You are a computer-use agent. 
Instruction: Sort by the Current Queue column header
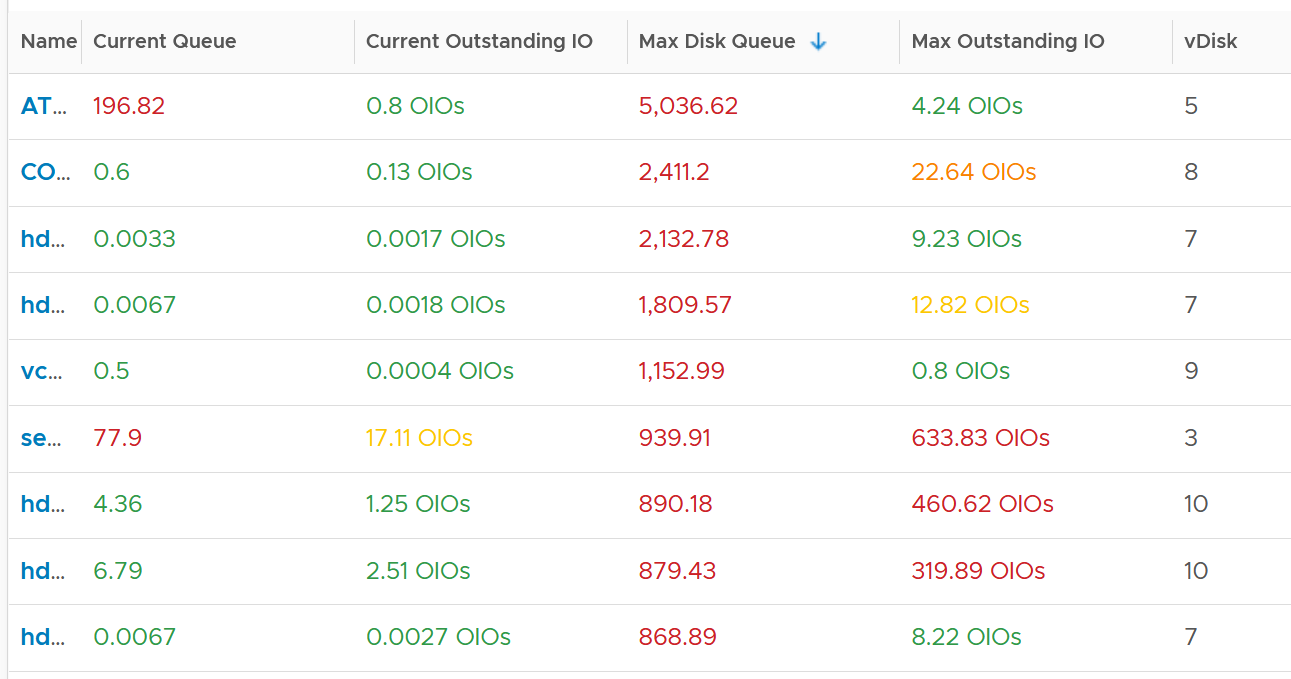tap(165, 42)
